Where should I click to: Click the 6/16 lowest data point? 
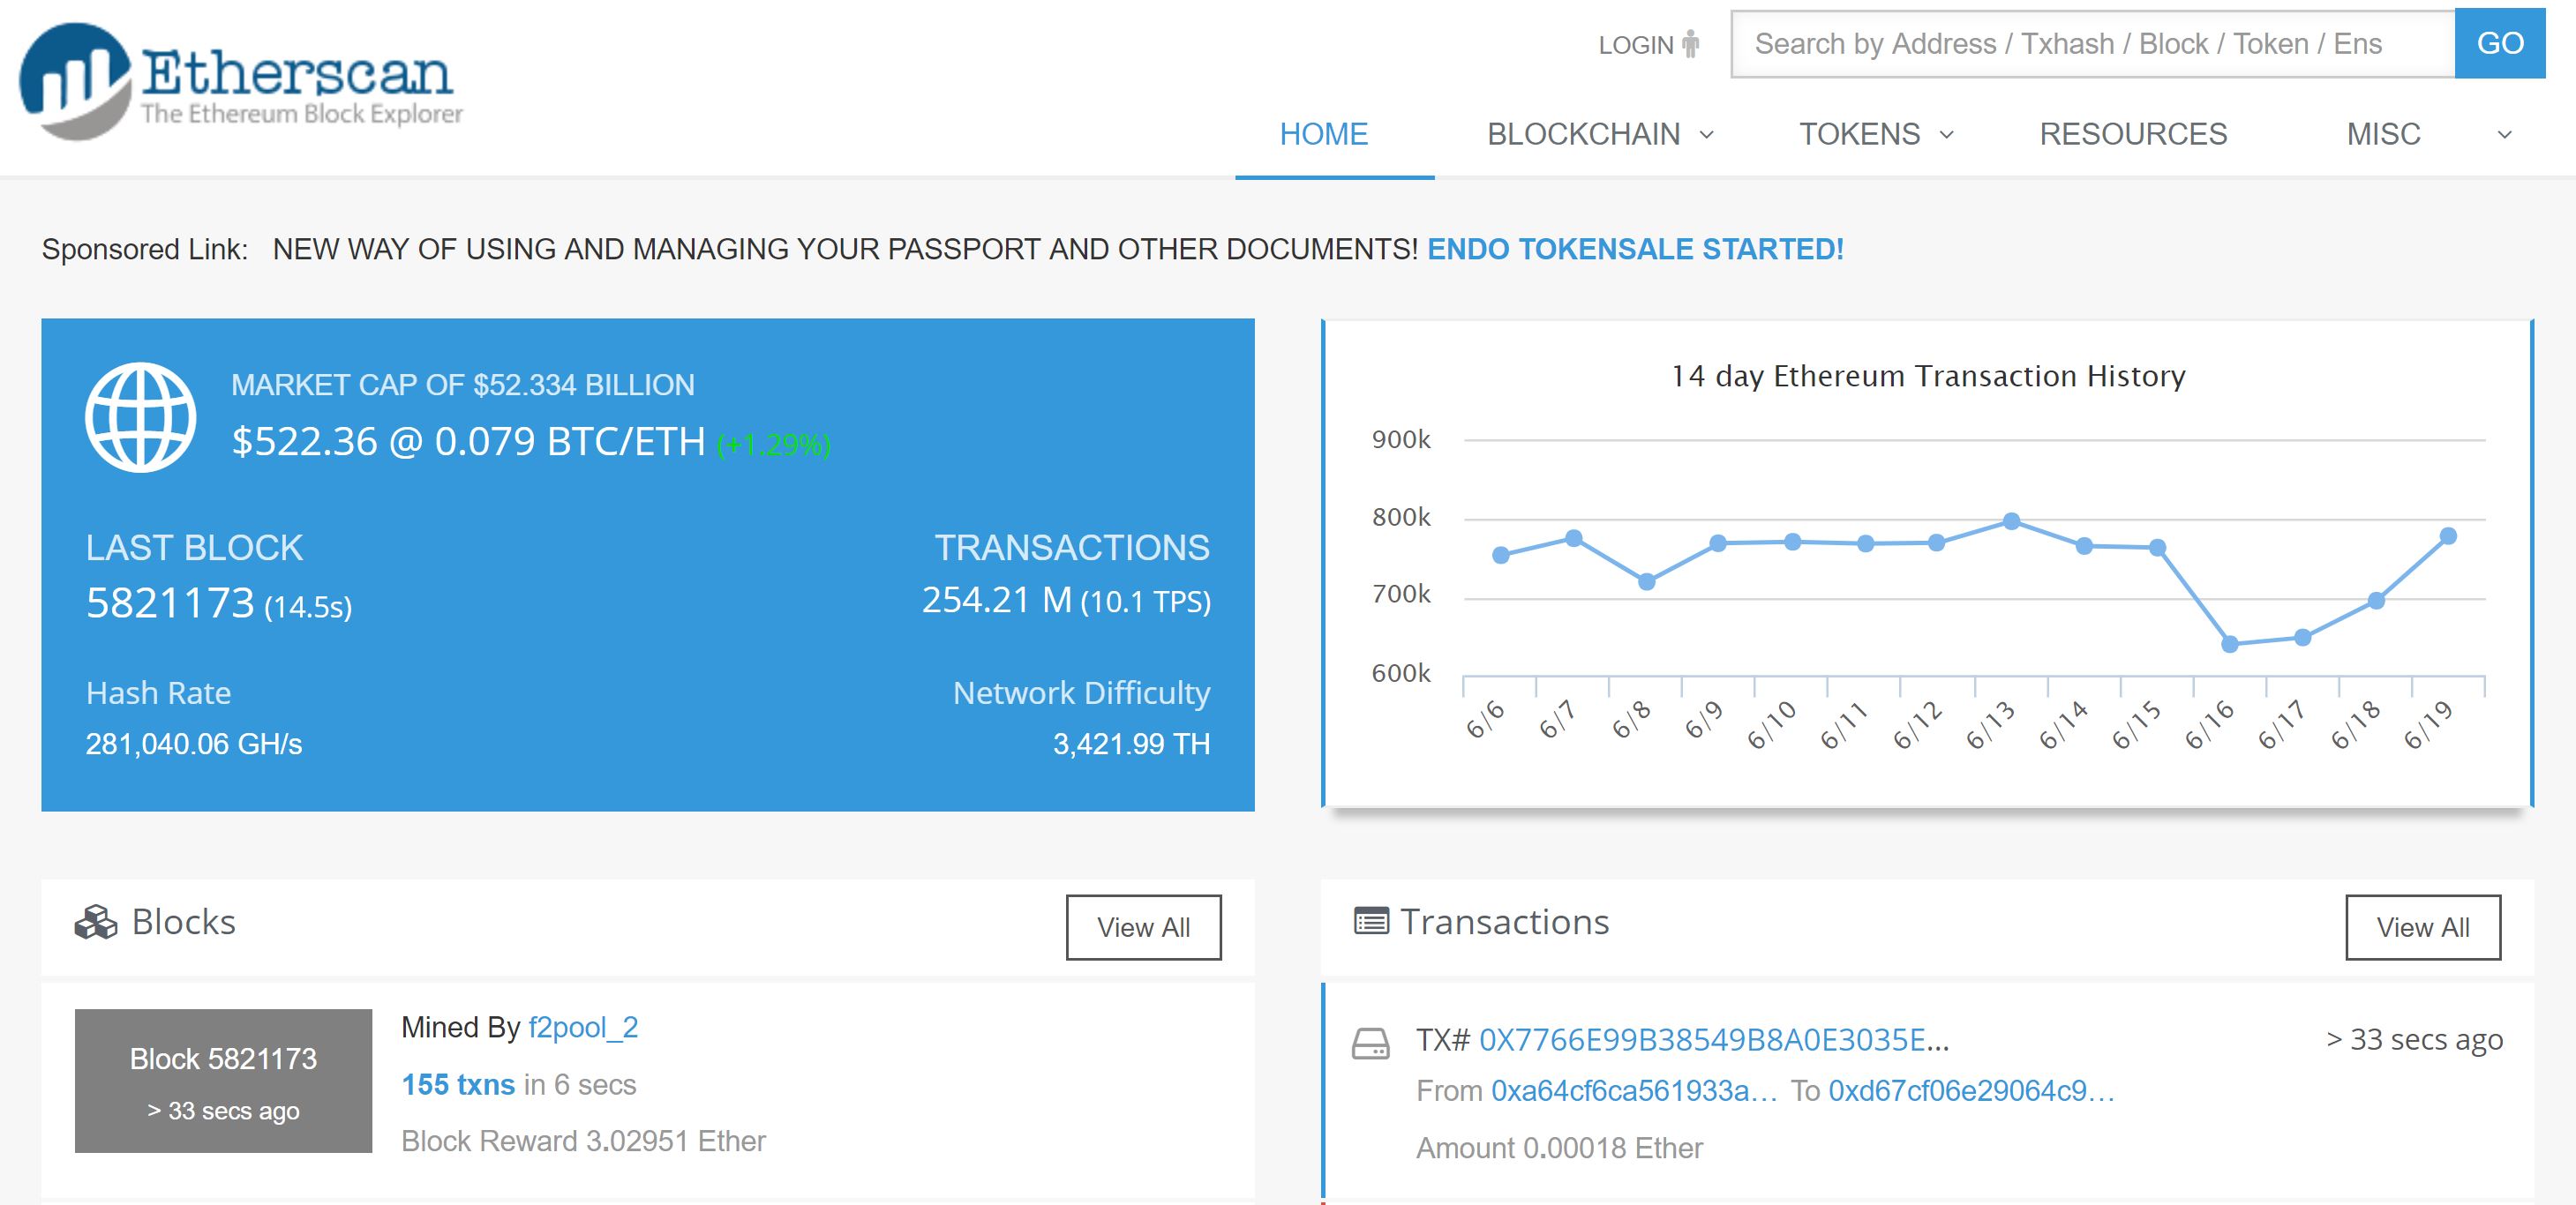coord(2229,644)
